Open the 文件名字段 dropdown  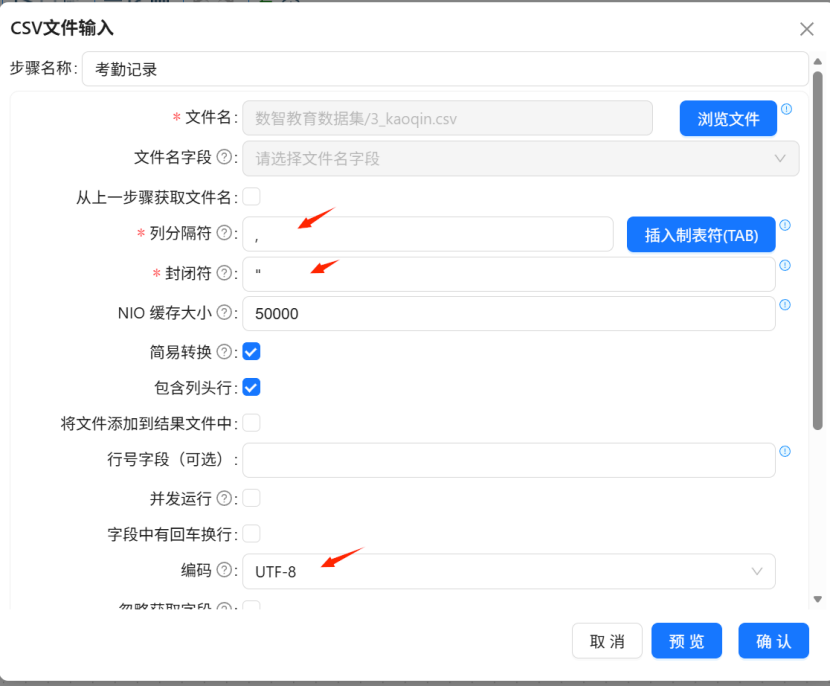coord(520,159)
